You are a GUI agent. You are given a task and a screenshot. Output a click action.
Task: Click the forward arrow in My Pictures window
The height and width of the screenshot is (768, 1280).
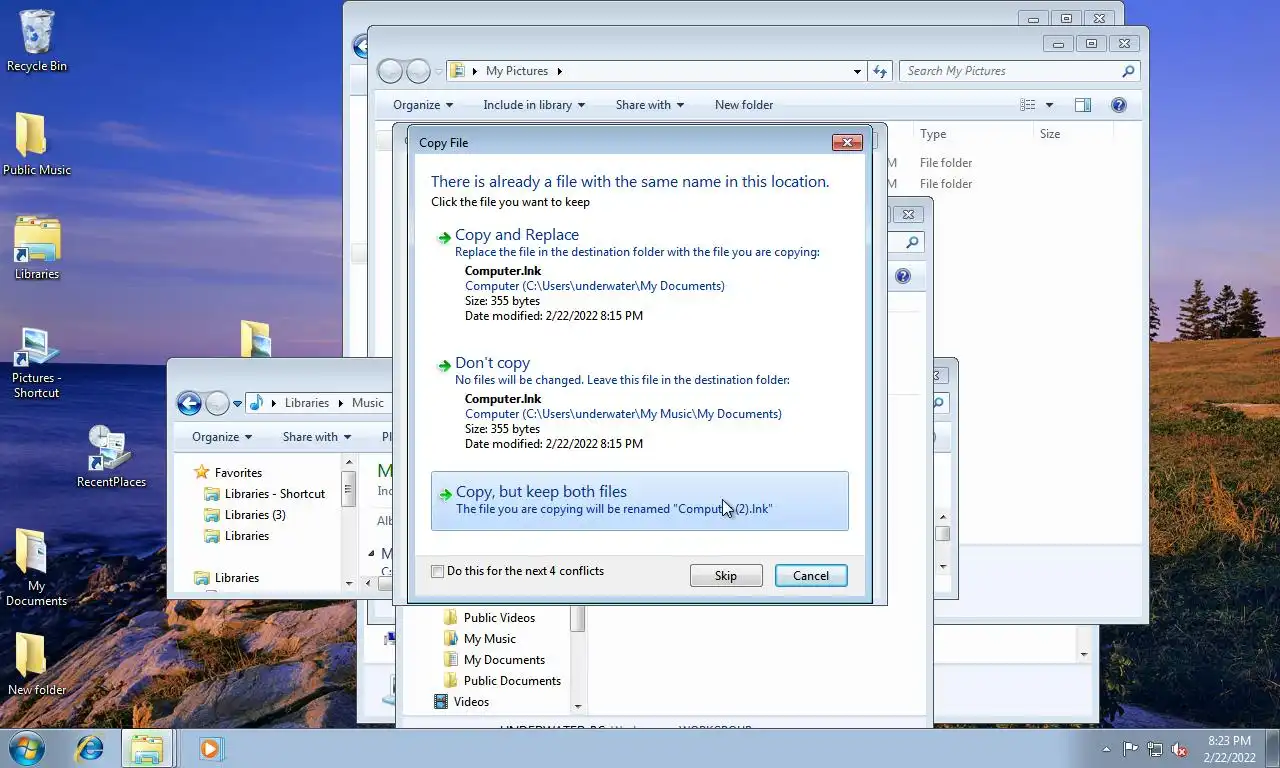click(418, 71)
